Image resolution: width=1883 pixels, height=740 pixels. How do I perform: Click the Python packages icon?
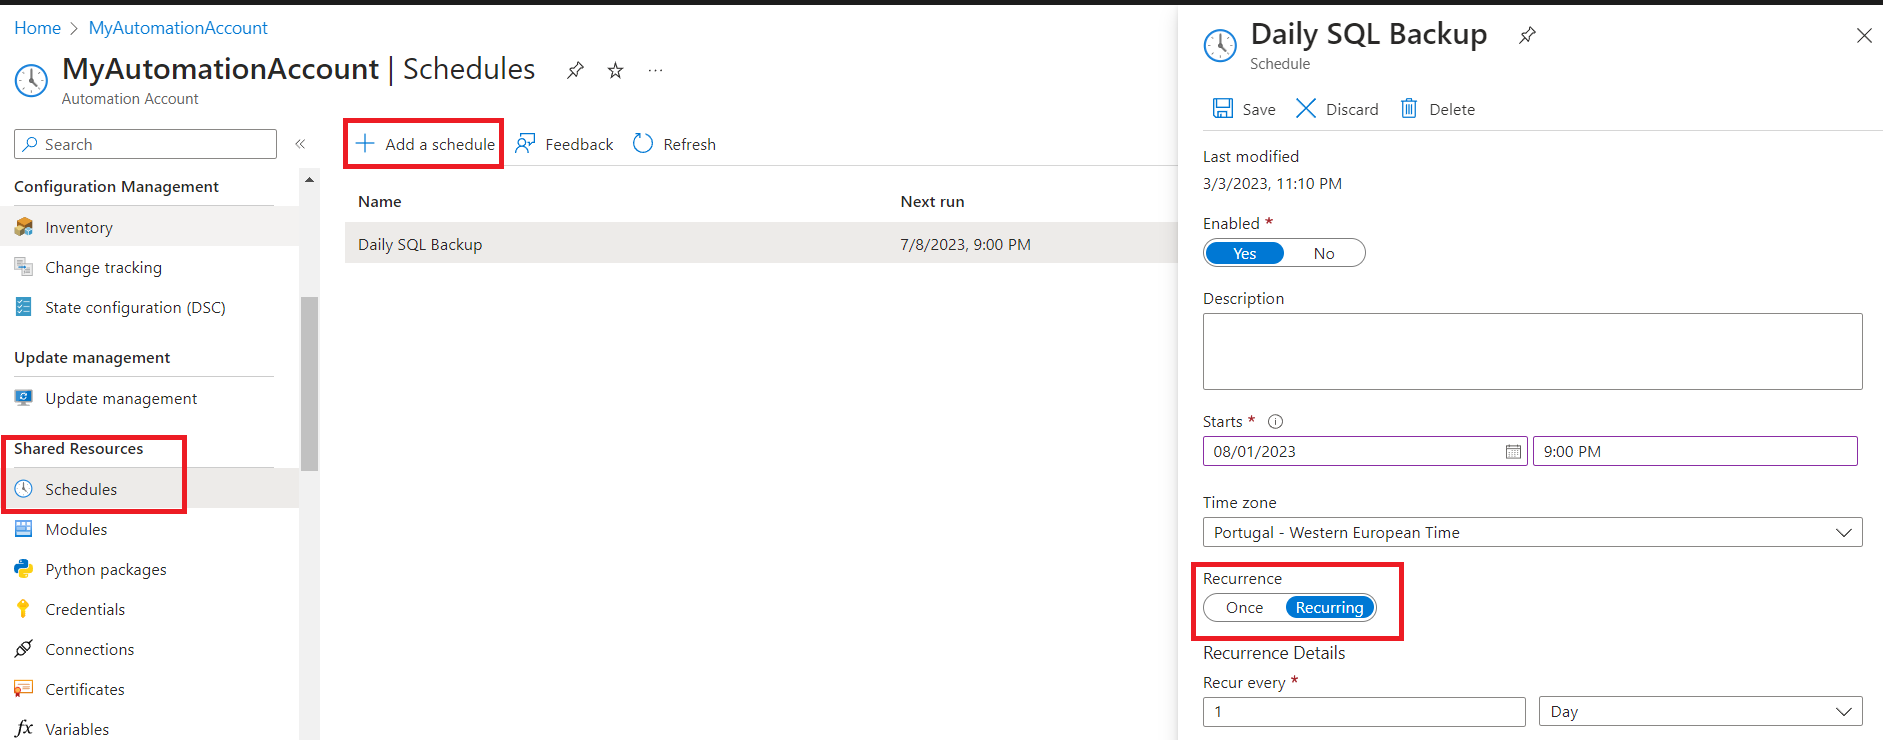coord(24,569)
